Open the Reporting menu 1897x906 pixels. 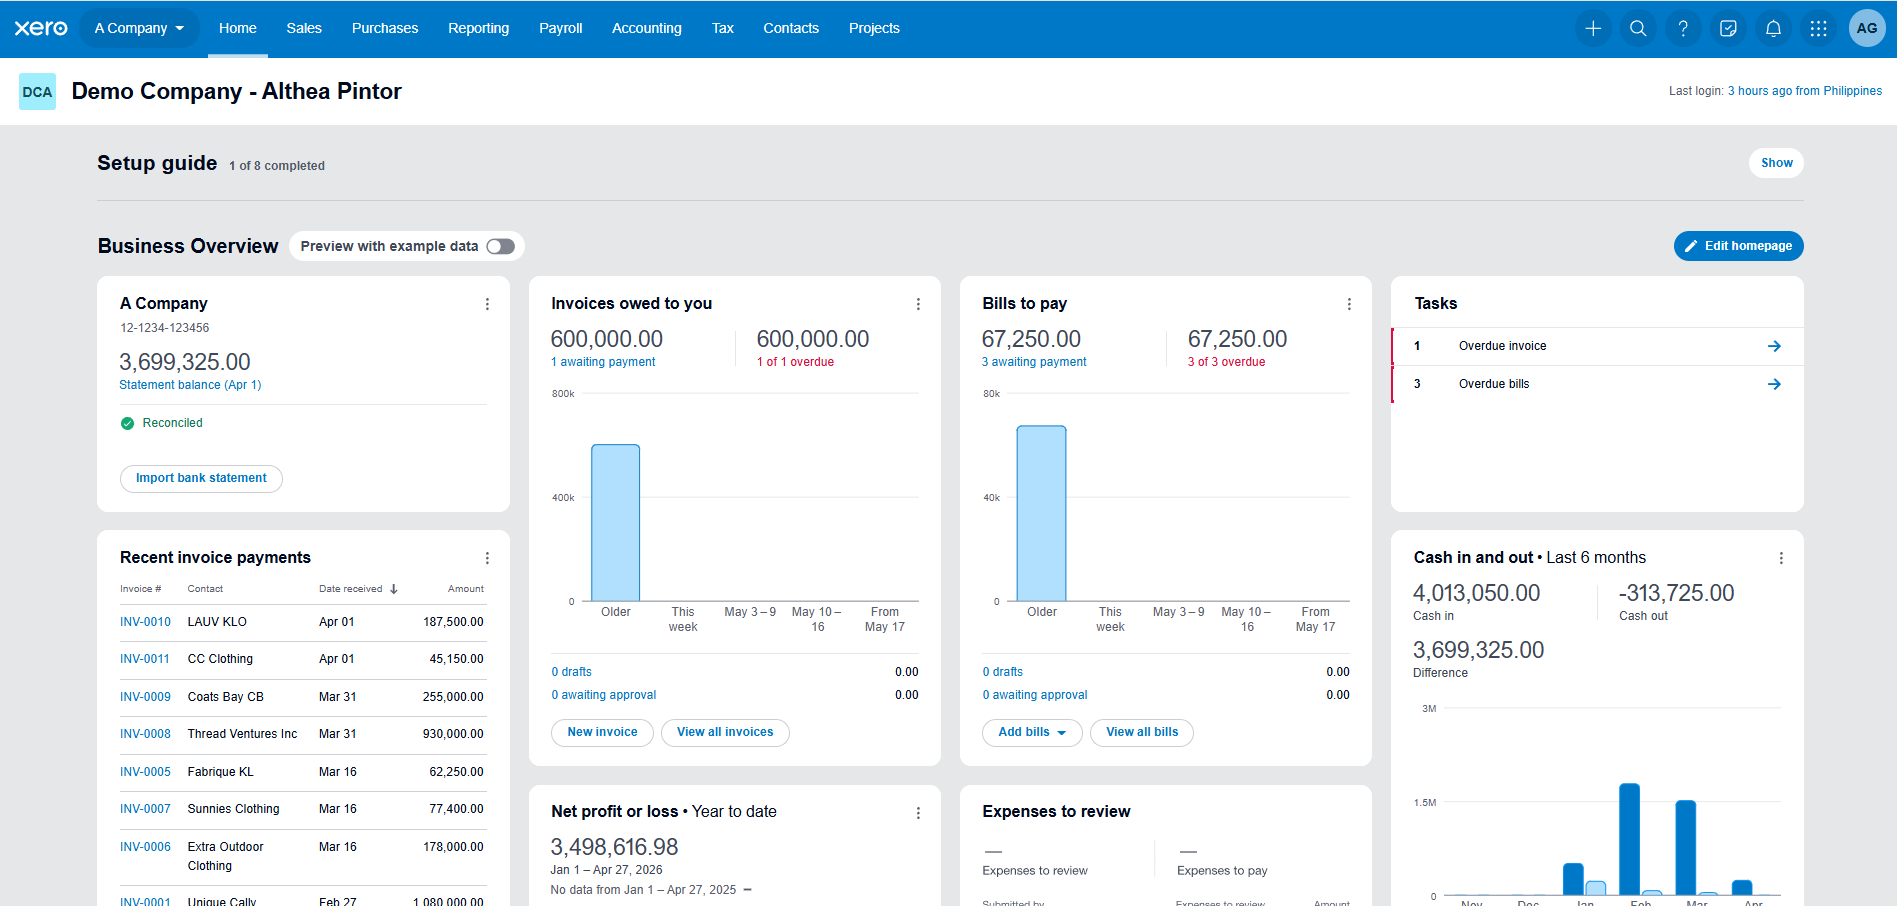(x=478, y=28)
